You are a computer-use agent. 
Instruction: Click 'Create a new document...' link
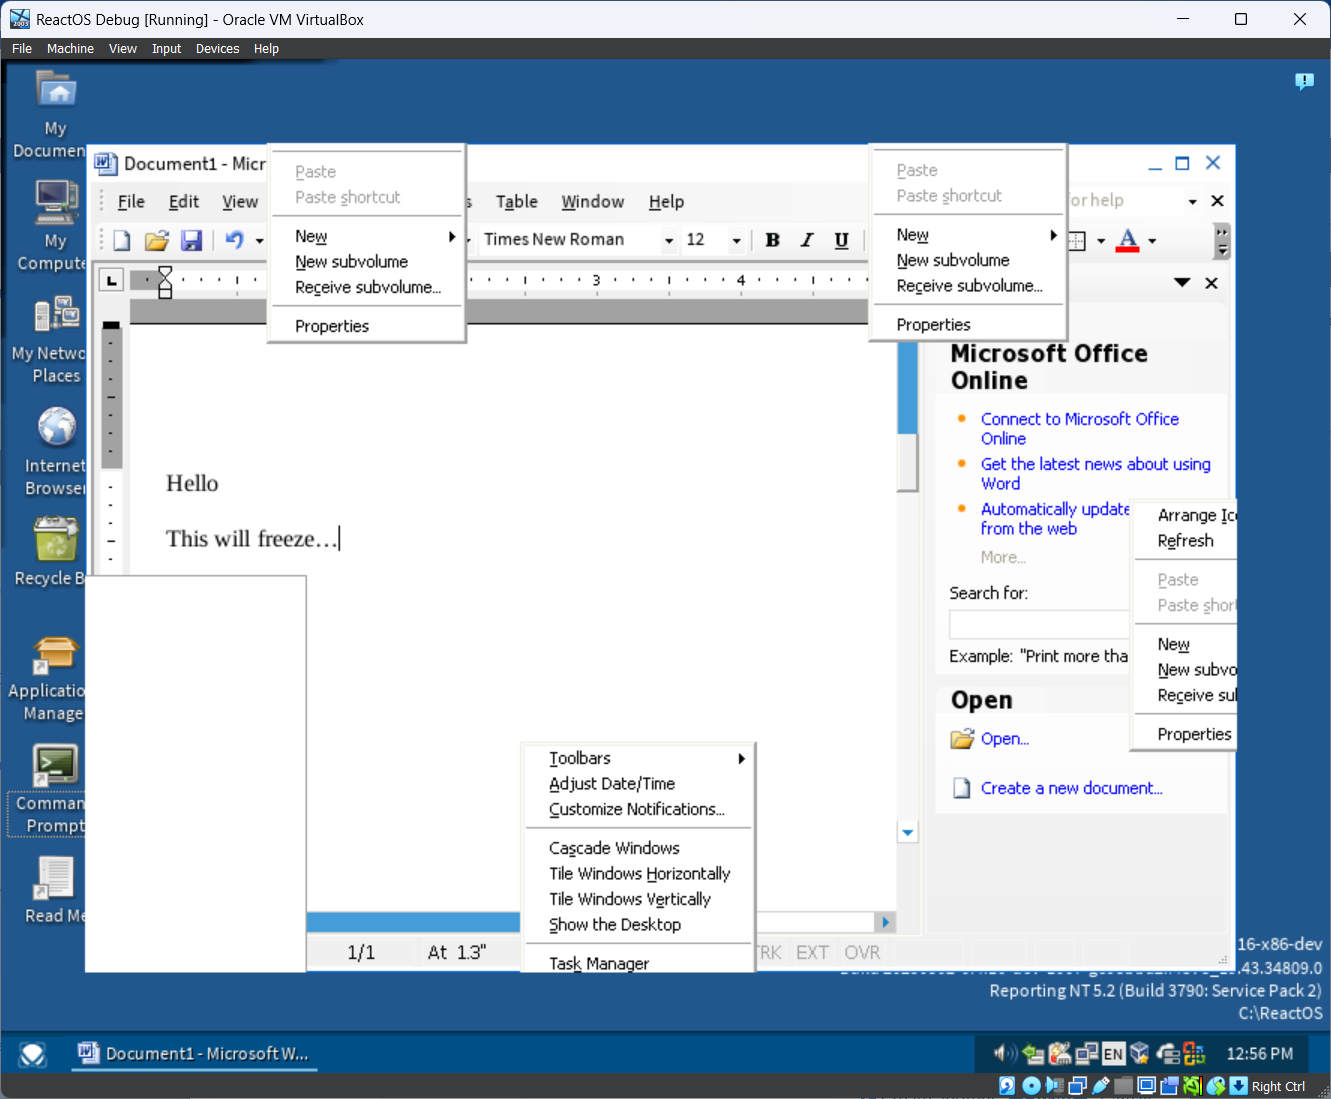pos(1071,788)
